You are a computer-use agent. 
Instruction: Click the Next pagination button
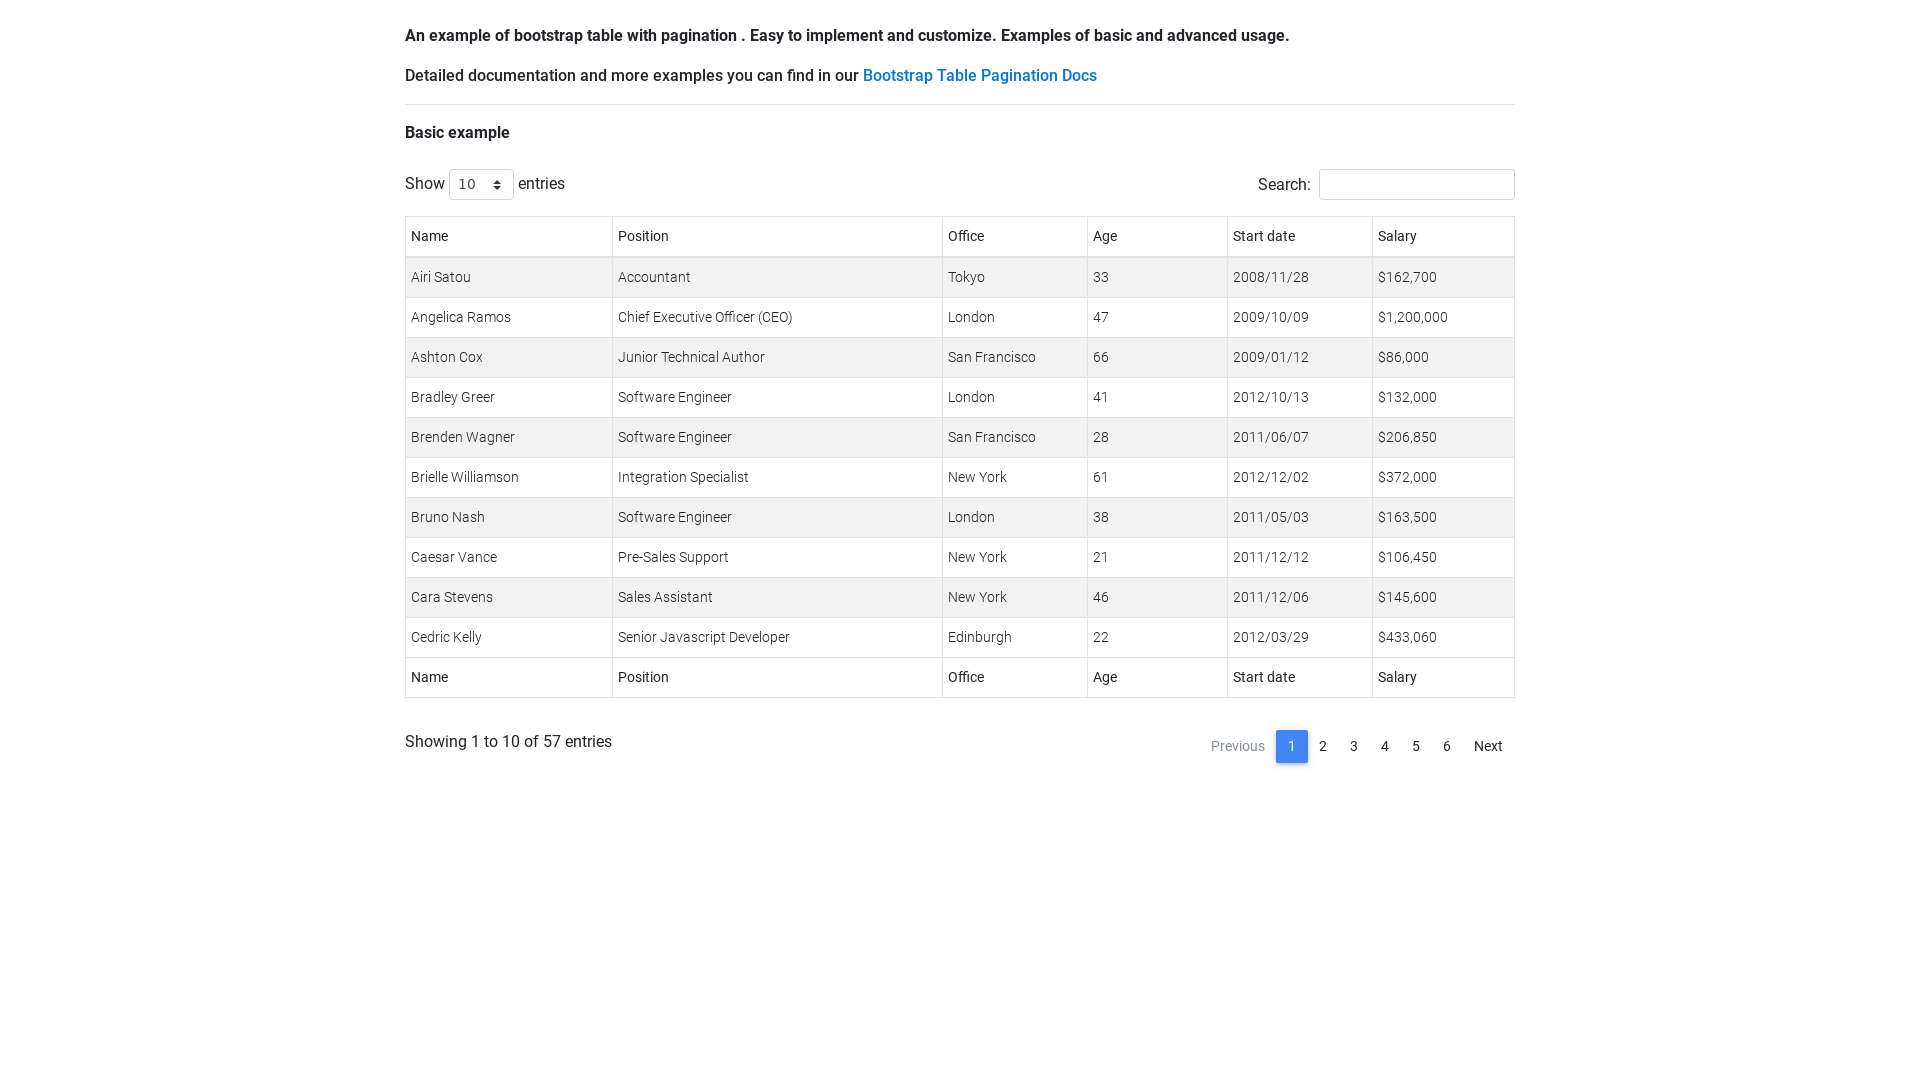1488,746
